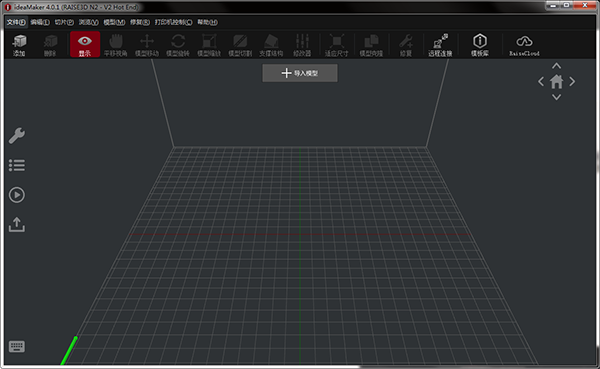The width and height of the screenshot is (600, 369).
Task: Open the 切片 (Slice) menu
Action: coord(64,22)
